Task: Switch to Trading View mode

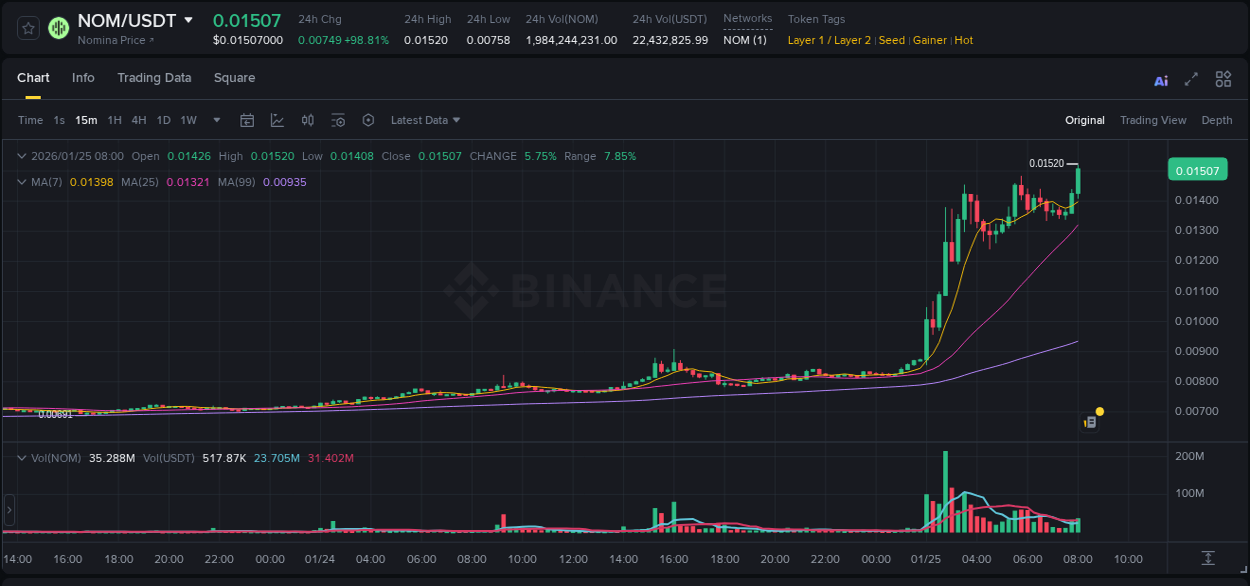Action: 1153,120
